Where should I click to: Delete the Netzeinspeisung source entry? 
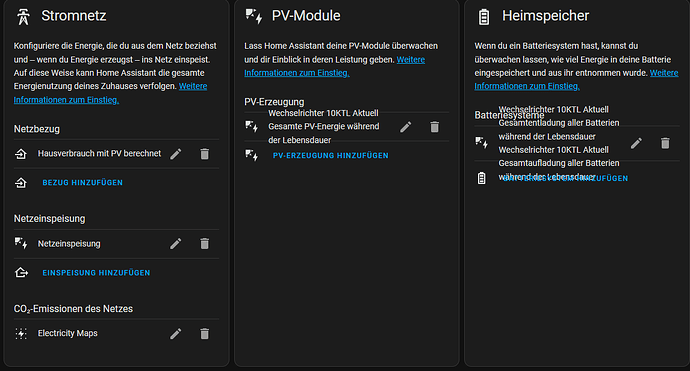(205, 244)
